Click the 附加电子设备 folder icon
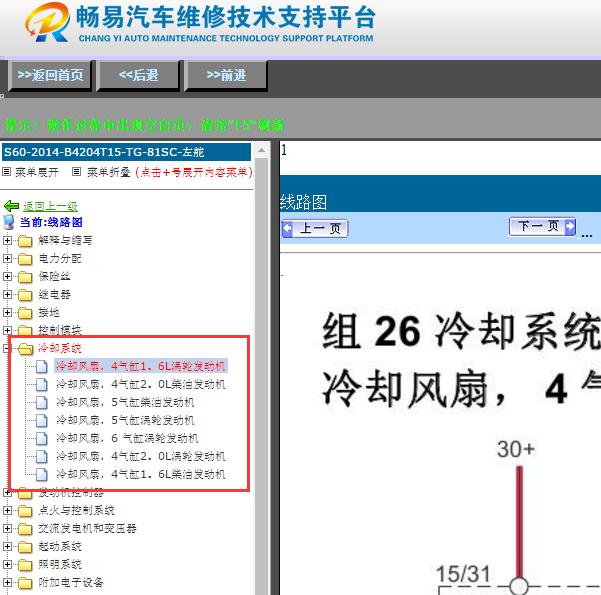The height and width of the screenshot is (595, 601). (25, 583)
